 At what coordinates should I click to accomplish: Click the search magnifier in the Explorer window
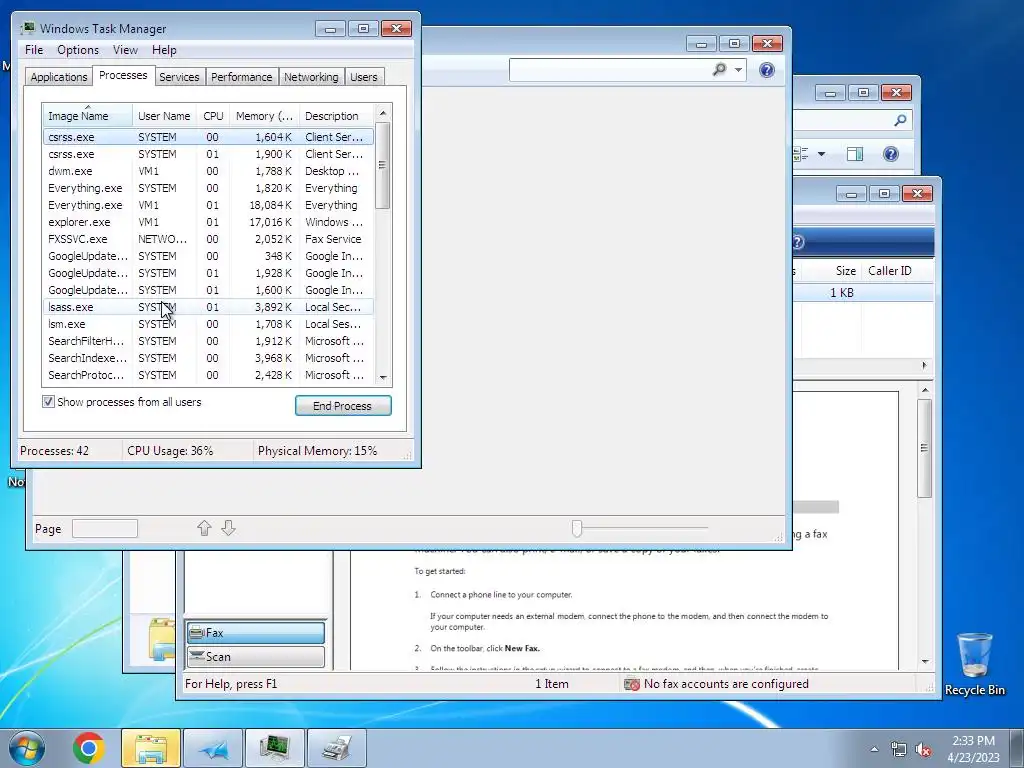click(x=900, y=120)
